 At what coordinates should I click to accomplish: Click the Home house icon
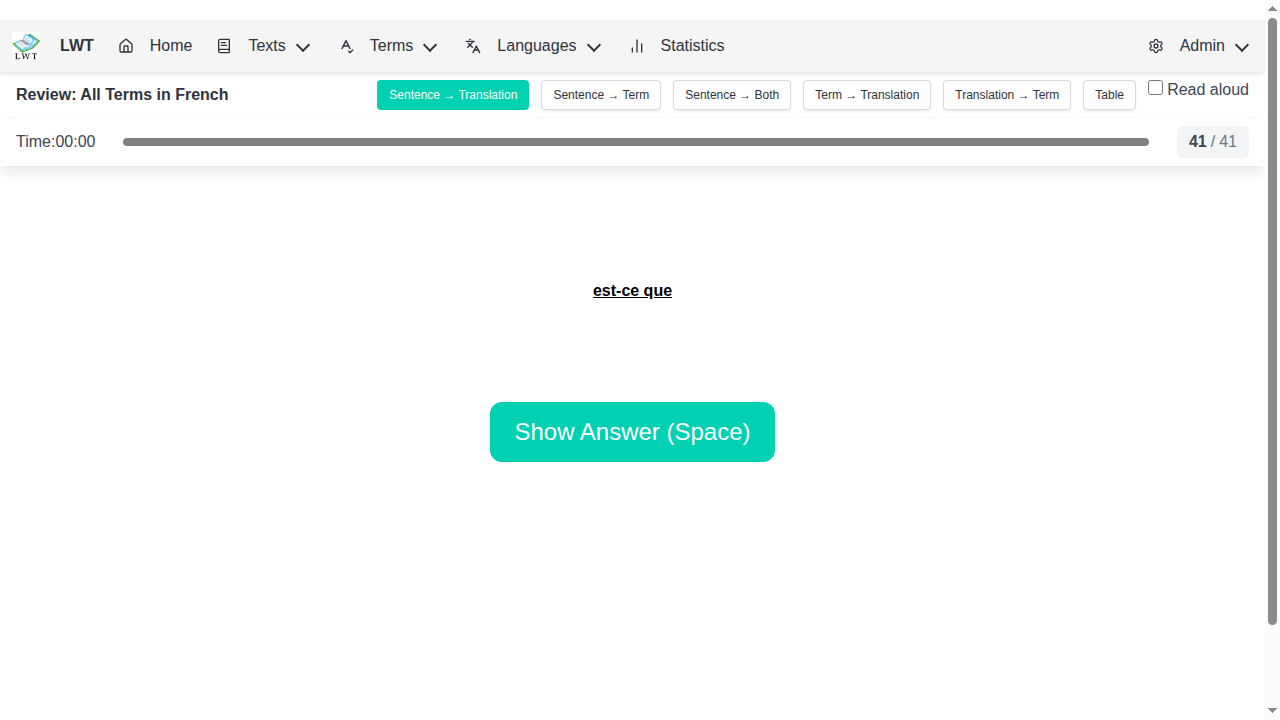click(x=126, y=46)
